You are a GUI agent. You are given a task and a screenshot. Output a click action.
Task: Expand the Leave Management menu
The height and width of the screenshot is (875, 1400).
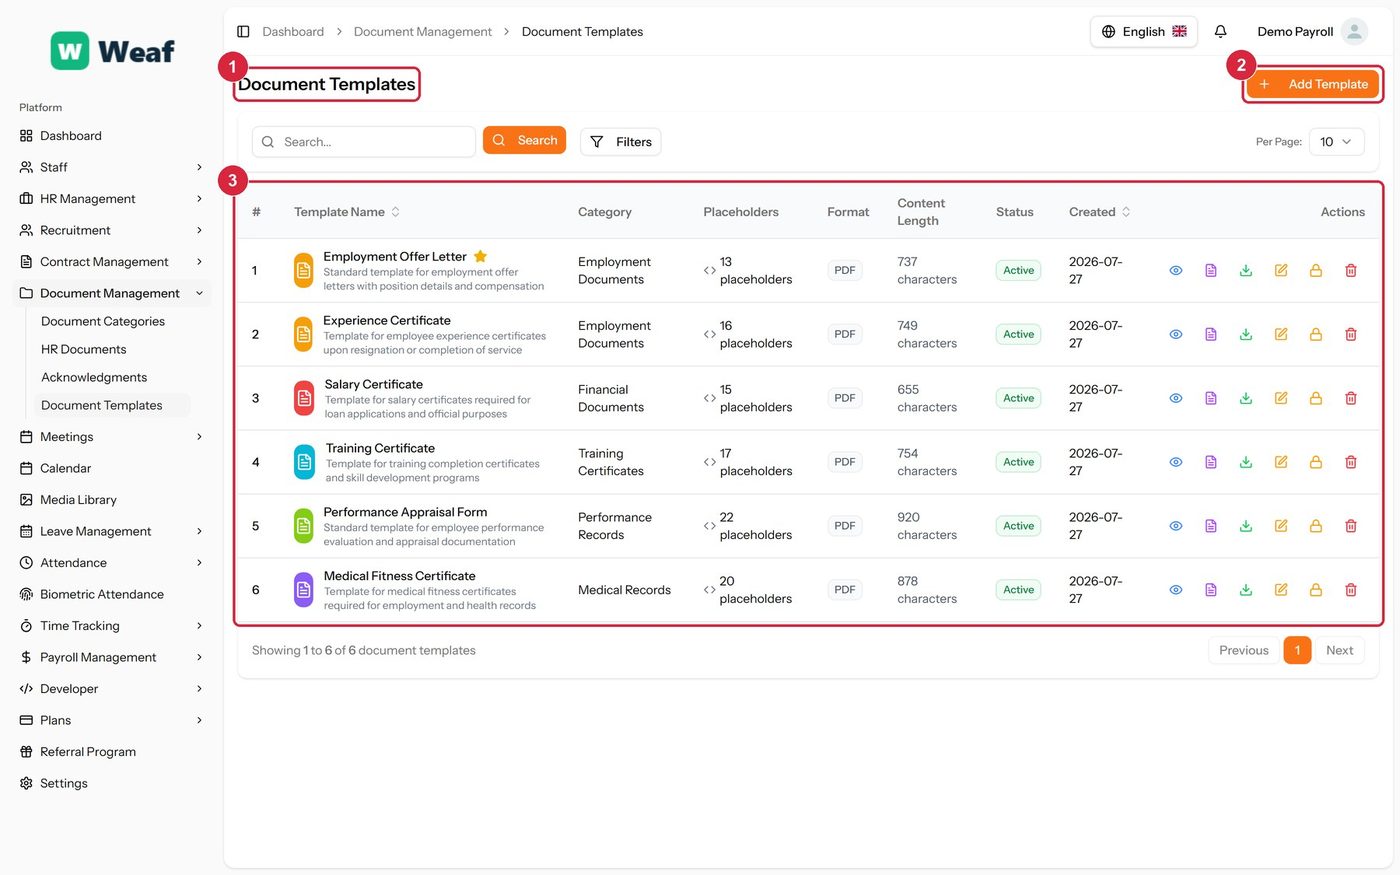[110, 531]
